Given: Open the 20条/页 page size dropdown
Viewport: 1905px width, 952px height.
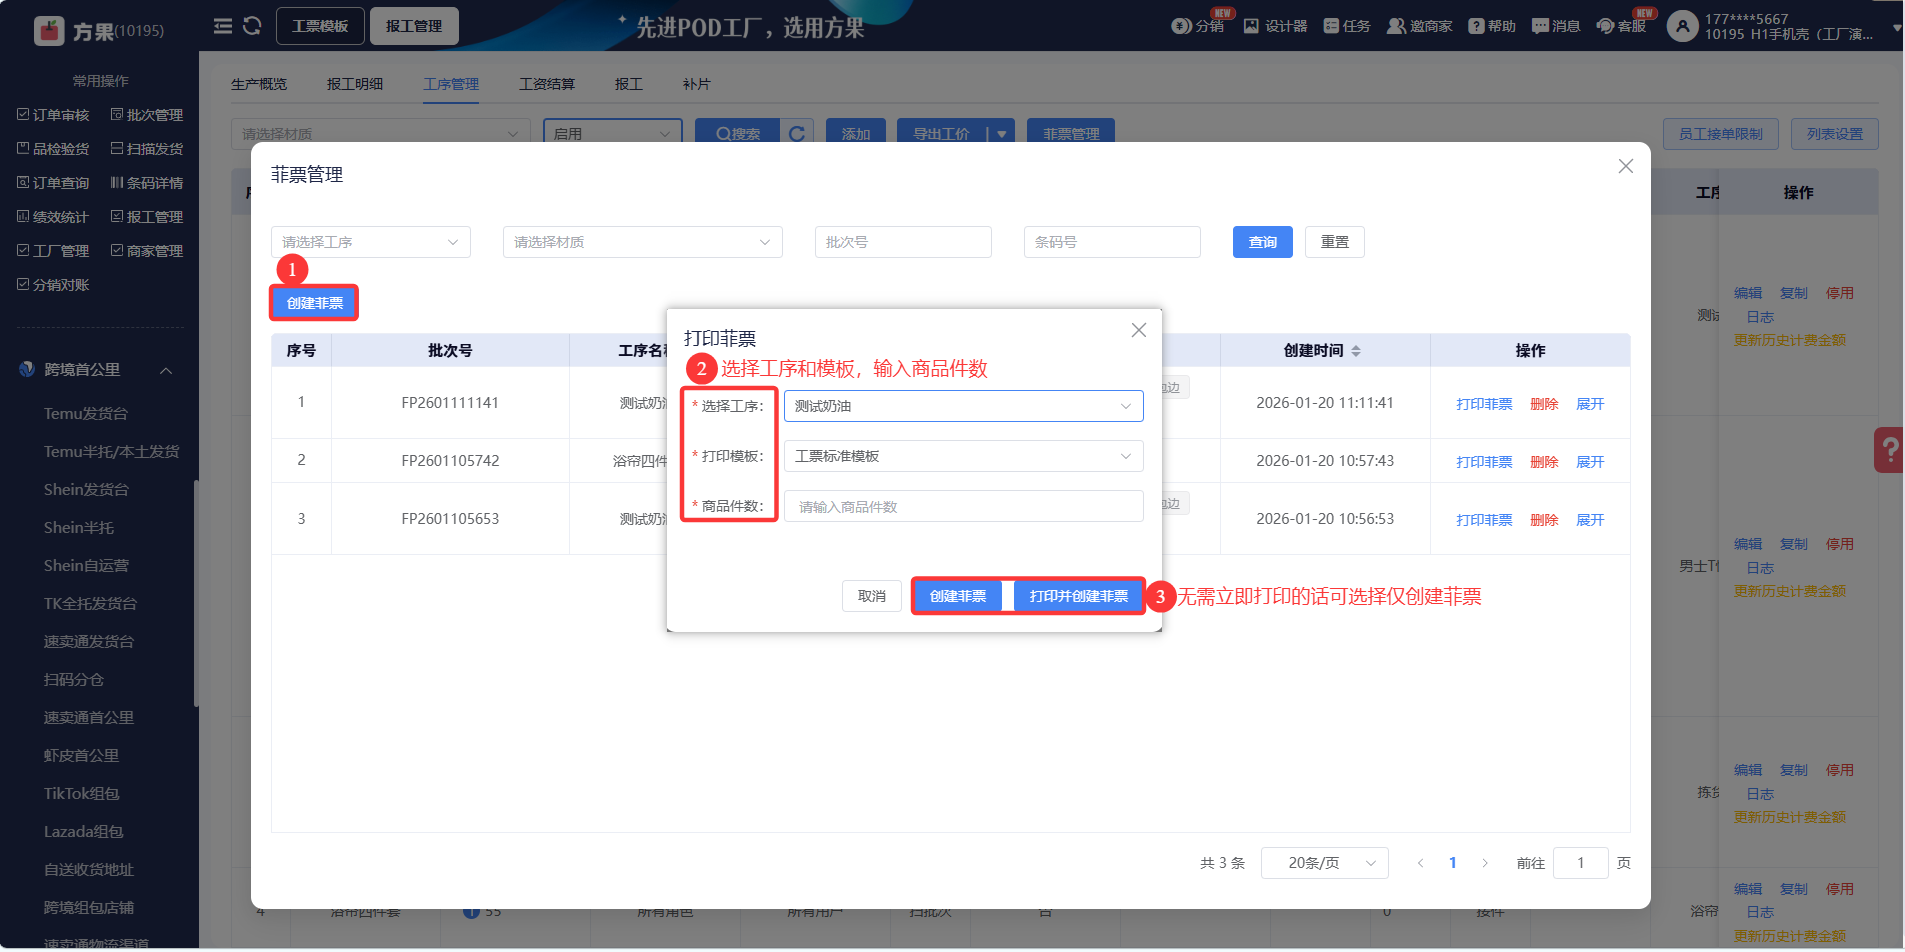Looking at the screenshot, I should [1324, 863].
